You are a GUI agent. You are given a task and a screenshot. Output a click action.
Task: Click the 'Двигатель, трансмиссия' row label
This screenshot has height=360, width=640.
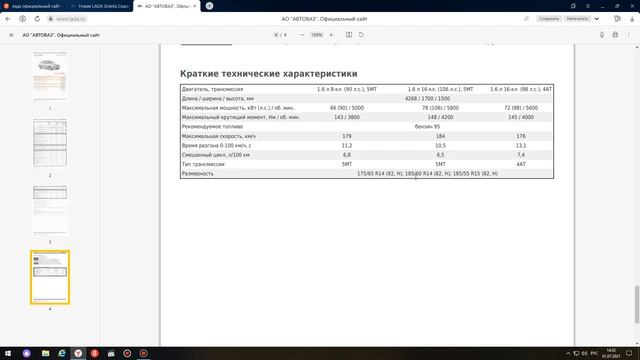tap(212, 89)
